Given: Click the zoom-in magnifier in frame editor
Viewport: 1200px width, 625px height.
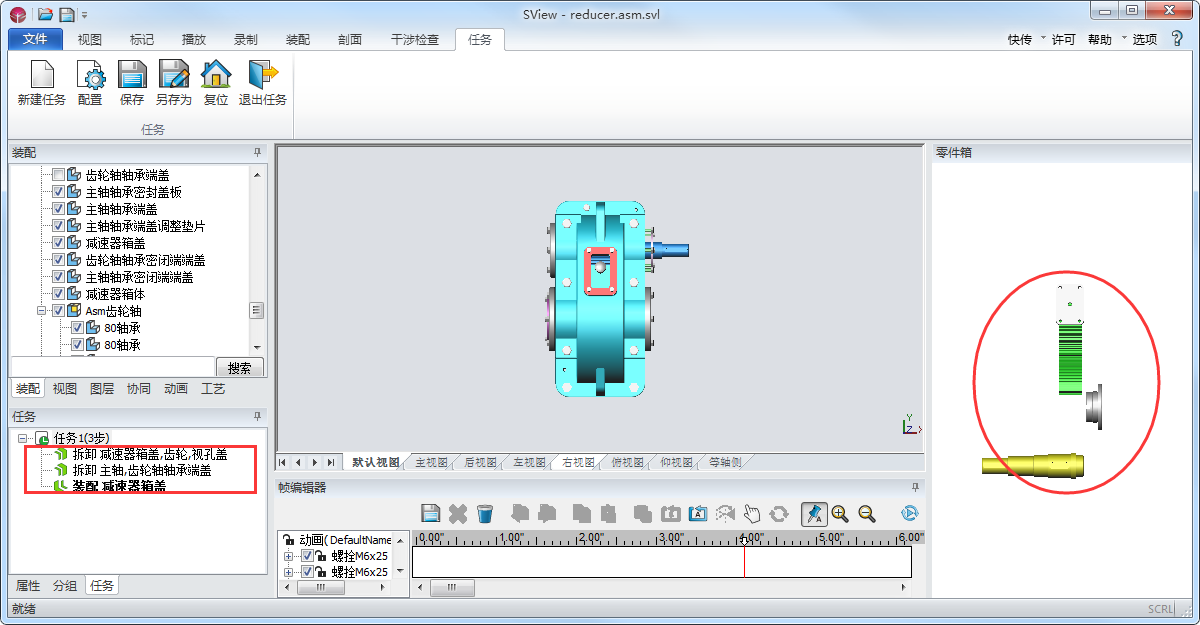Looking at the screenshot, I should [840, 514].
